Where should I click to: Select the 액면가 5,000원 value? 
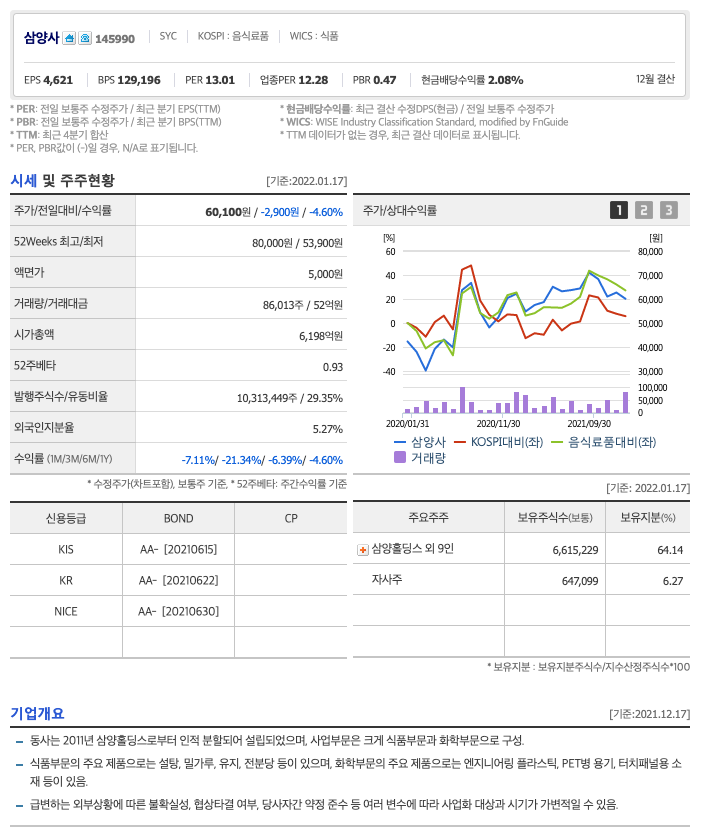click(x=325, y=274)
